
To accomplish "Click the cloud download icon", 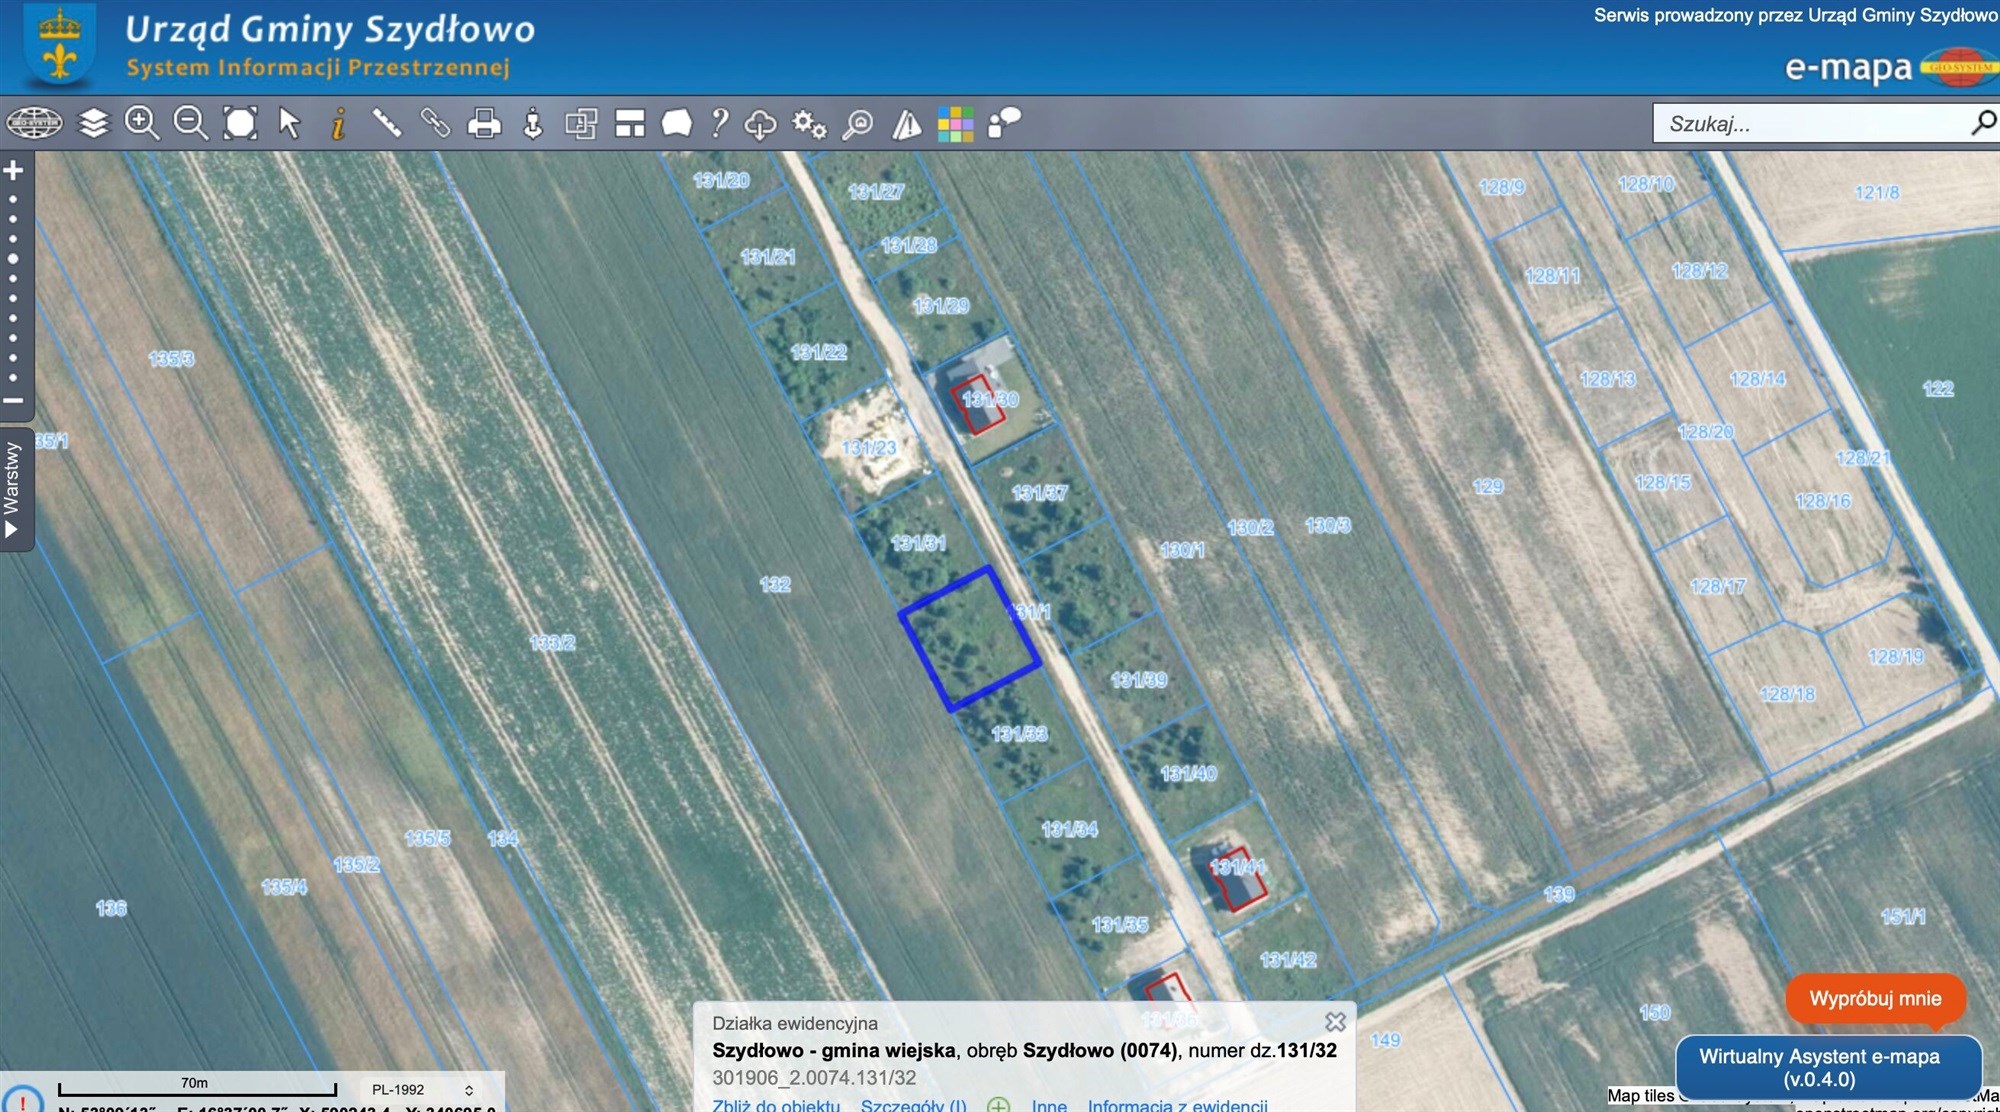I will coord(760,124).
